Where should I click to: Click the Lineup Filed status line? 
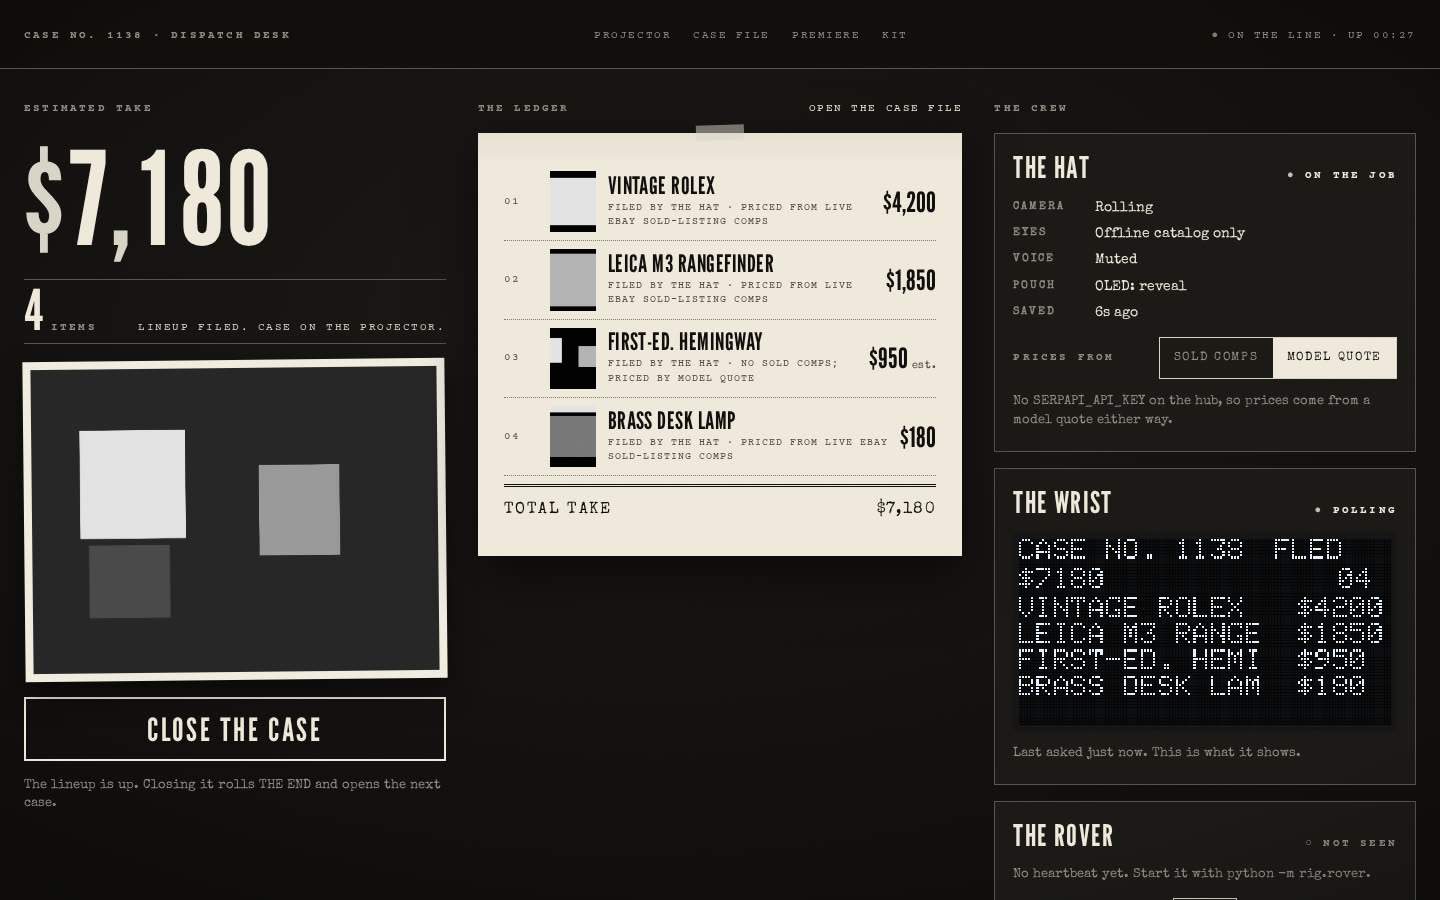coord(291,327)
